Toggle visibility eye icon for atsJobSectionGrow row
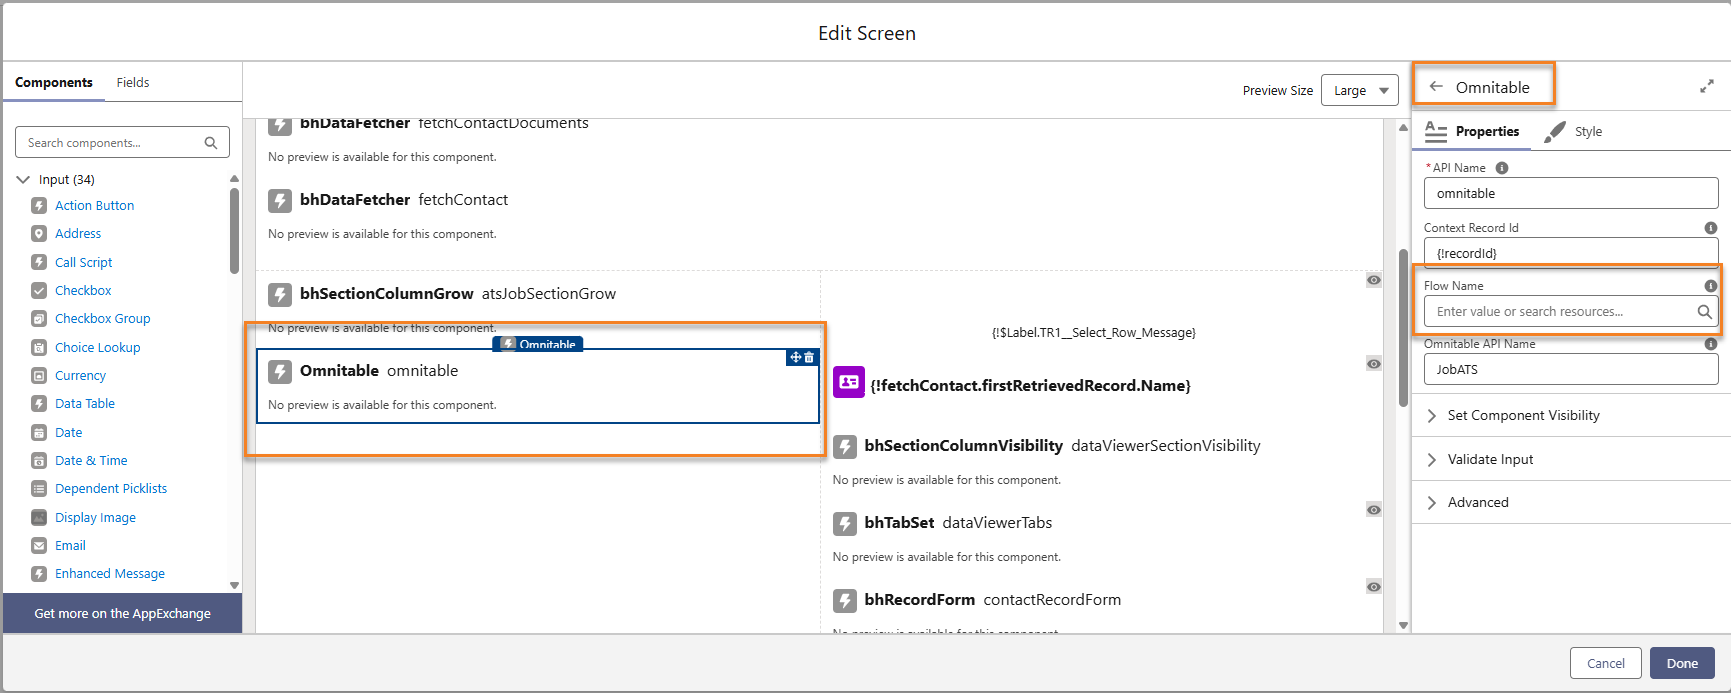The height and width of the screenshot is (693, 1731). point(1374,280)
